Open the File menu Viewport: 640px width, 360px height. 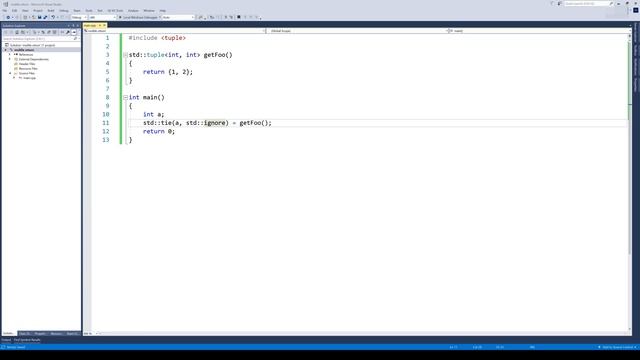[5, 11]
